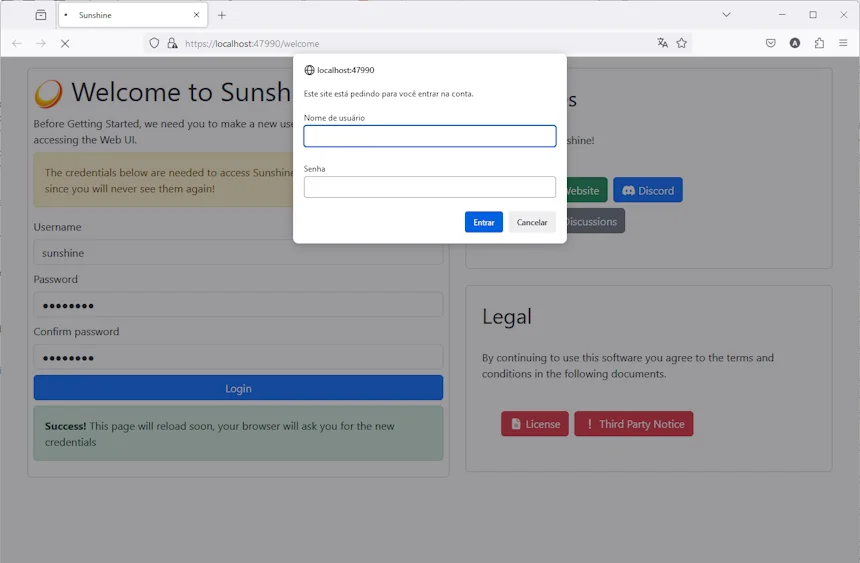Open the Pocket save icon

(770, 43)
